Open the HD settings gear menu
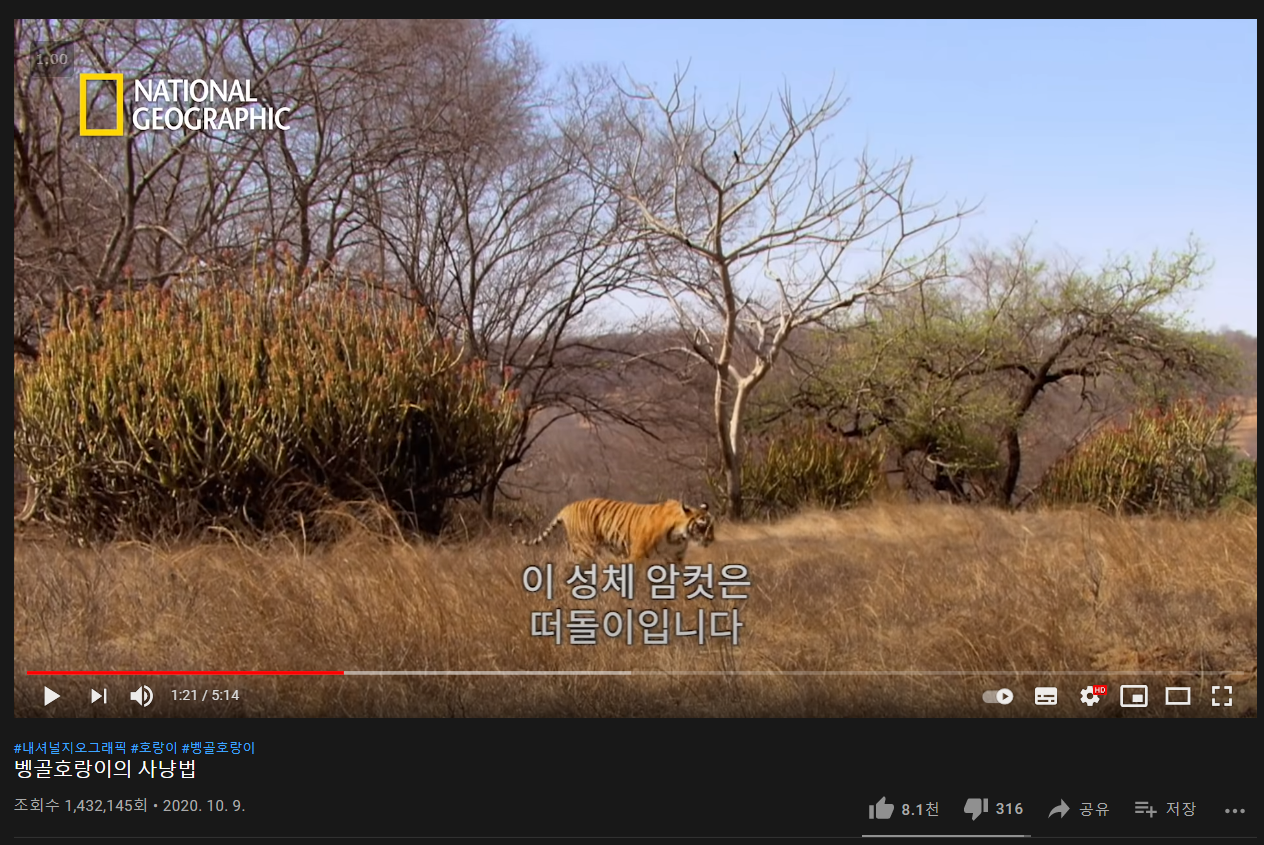Image resolution: width=1264 pixels, height=845 pixels. point(1092,696)
